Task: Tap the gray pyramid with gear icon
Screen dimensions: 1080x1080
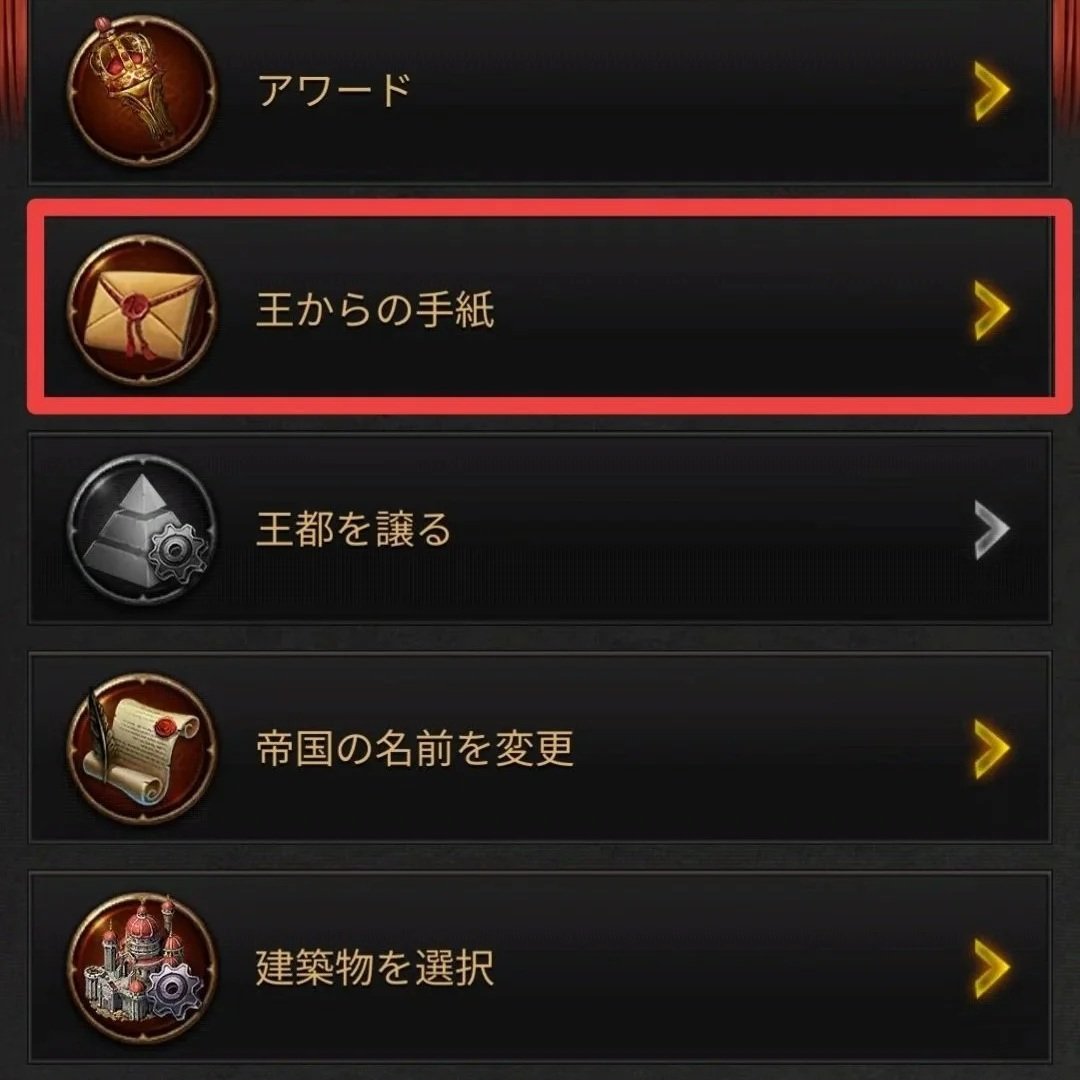Action: [x=142, y=529]
